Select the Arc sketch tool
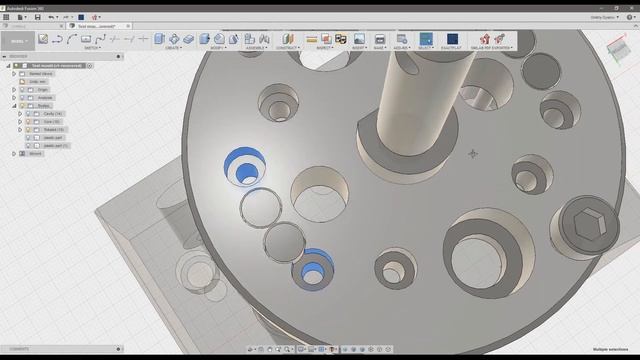Viewport: 640px width, 360px height. coord(72,39)
